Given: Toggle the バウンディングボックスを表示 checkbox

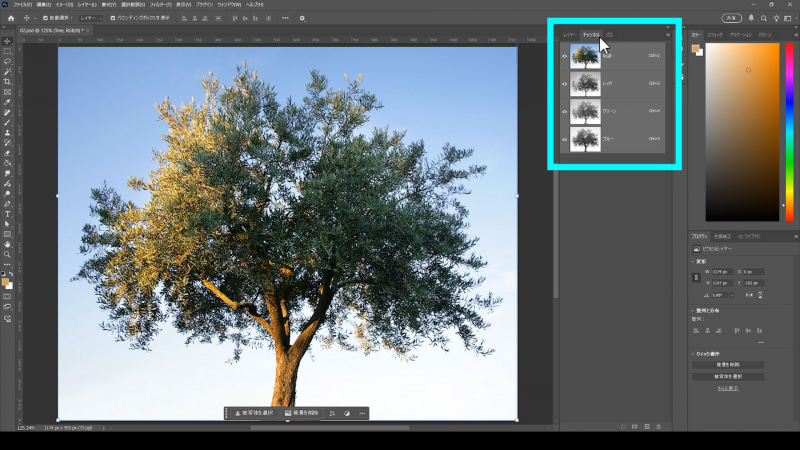Looking at the screenshot, I should tap(113, 18).
